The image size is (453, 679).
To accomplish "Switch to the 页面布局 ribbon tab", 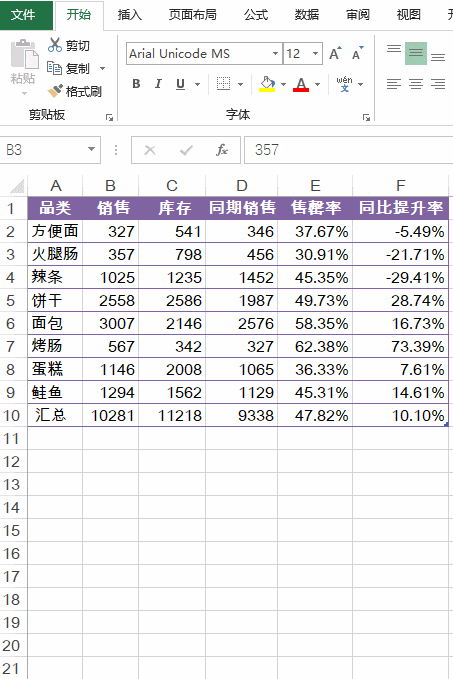I will (x=193, y=15).
